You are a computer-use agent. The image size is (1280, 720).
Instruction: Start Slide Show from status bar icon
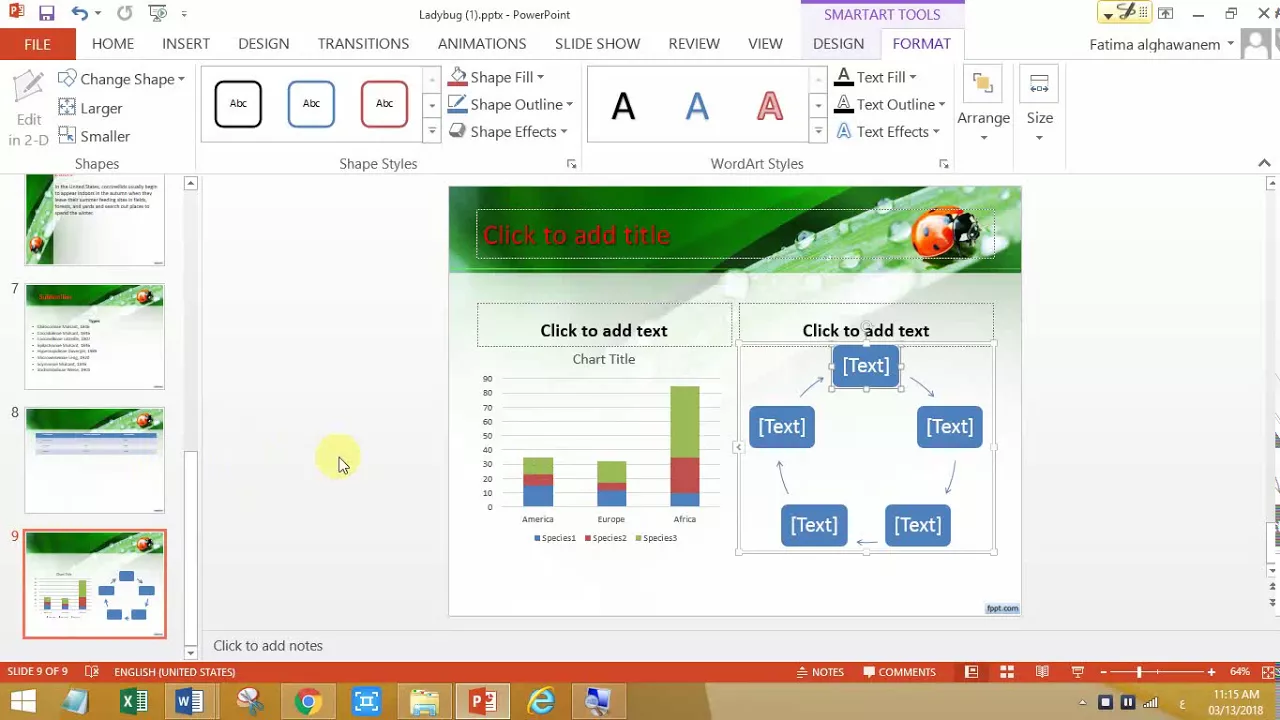point(1077,672)
